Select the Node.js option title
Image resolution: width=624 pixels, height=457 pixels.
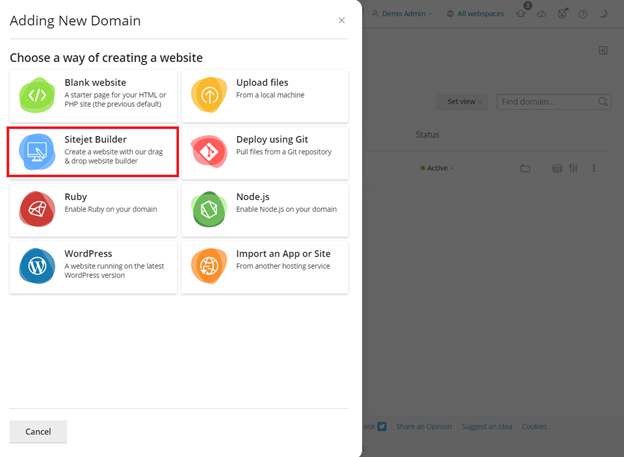253,197
